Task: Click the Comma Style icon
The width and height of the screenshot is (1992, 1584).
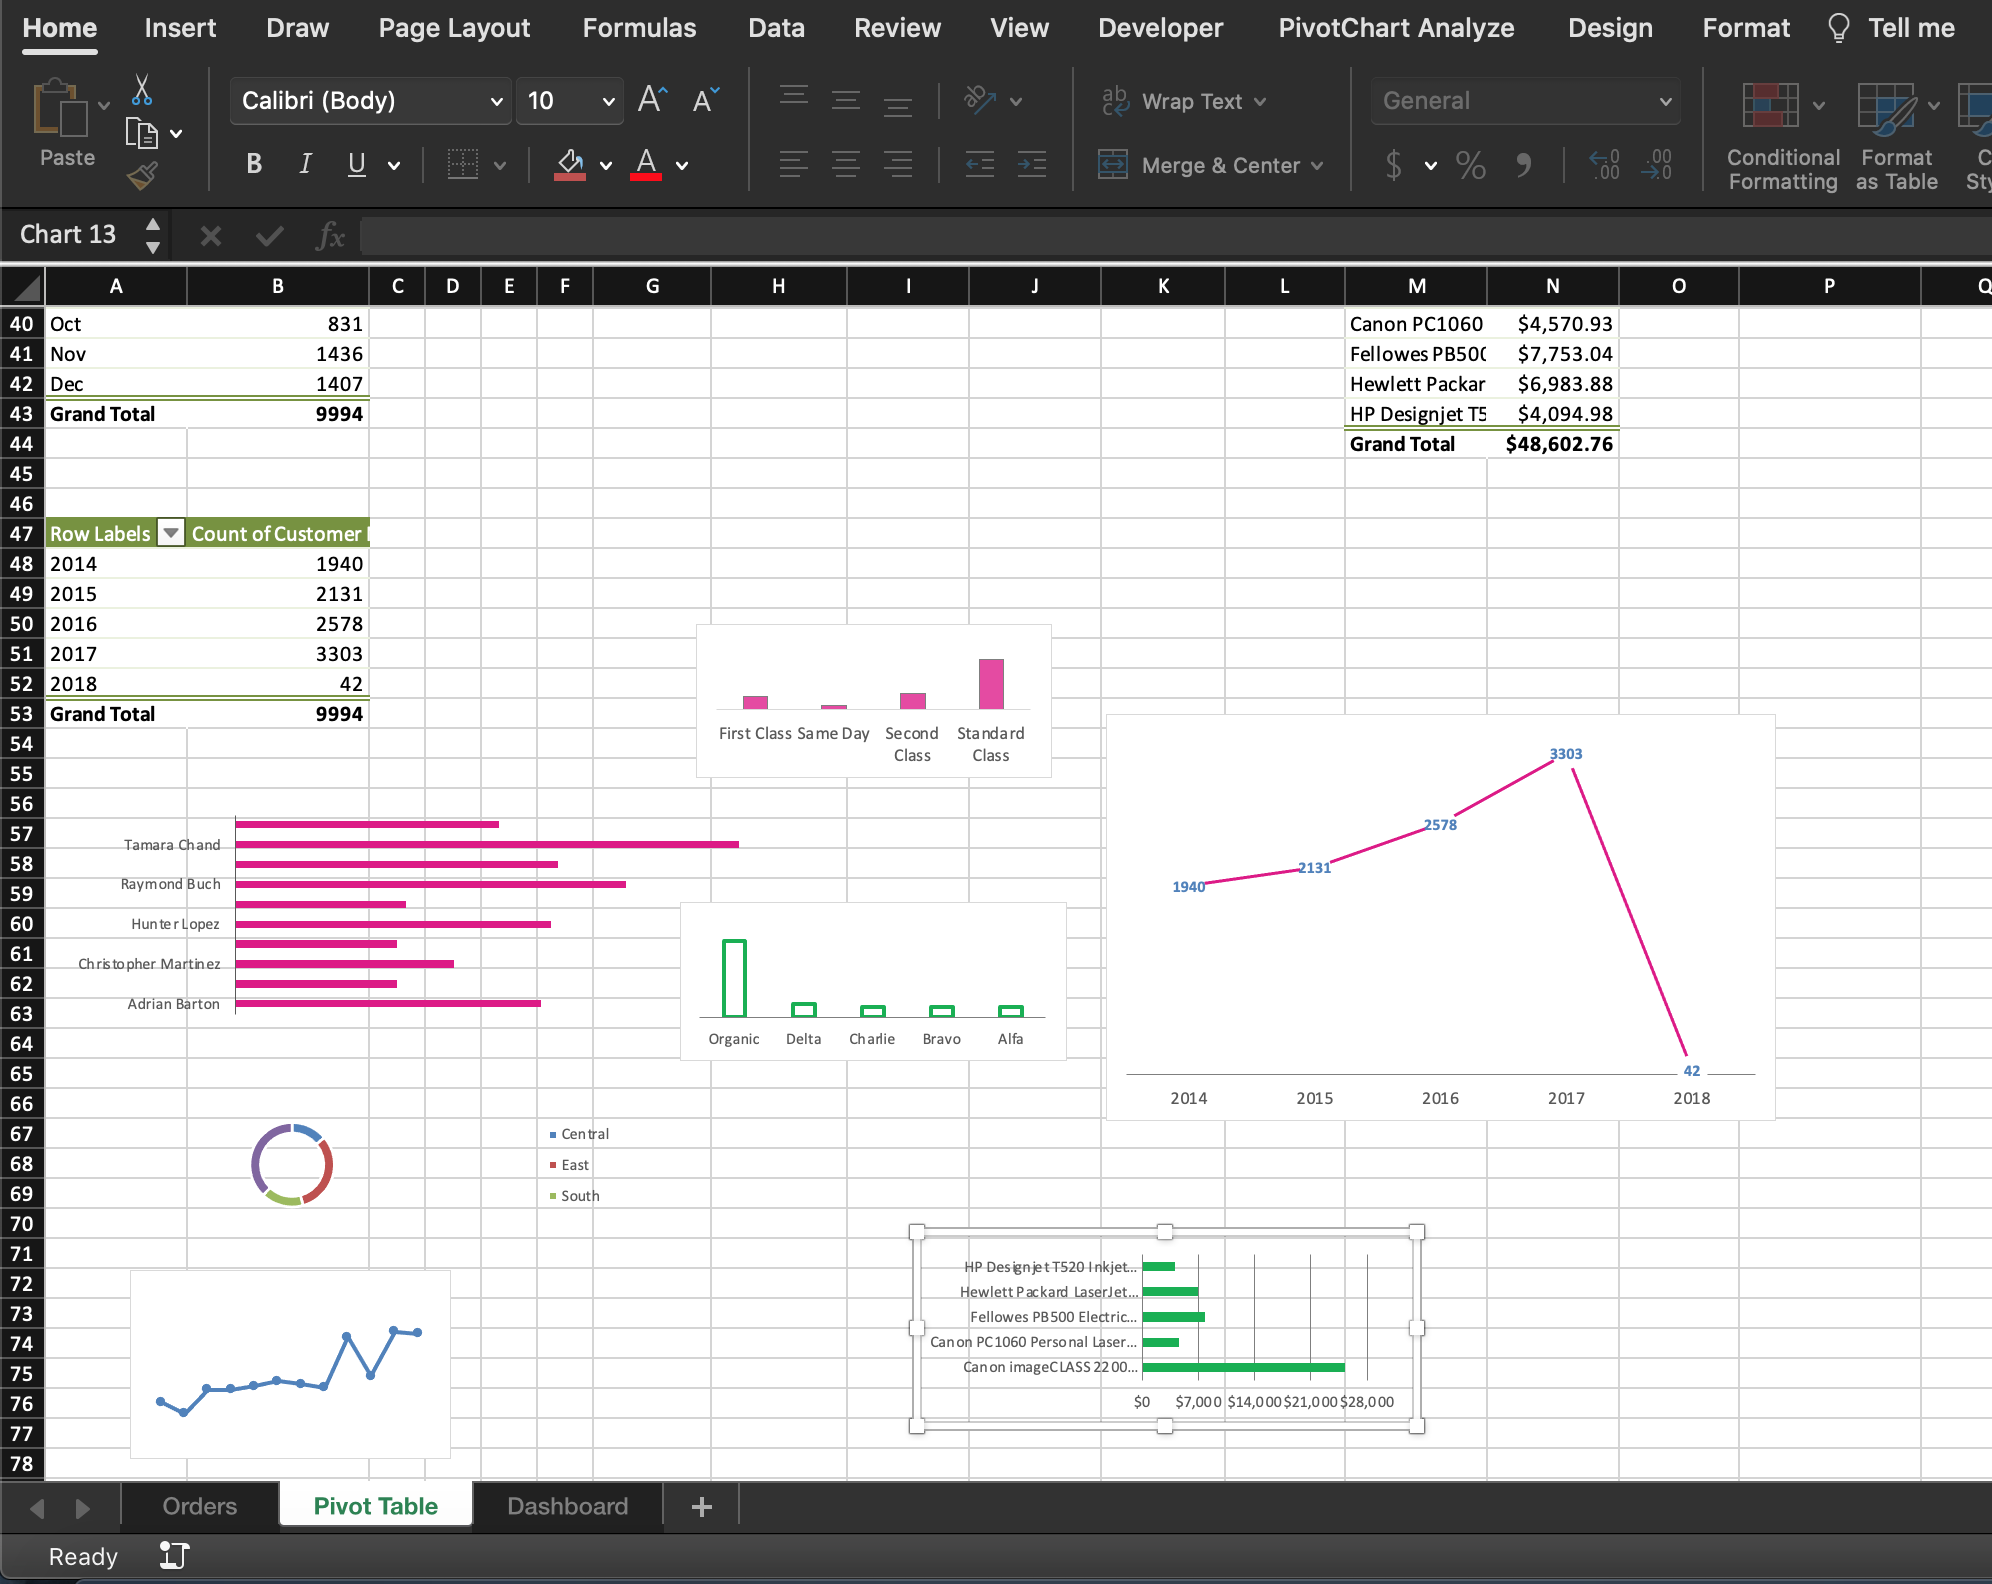Action: pos(1523,165)
